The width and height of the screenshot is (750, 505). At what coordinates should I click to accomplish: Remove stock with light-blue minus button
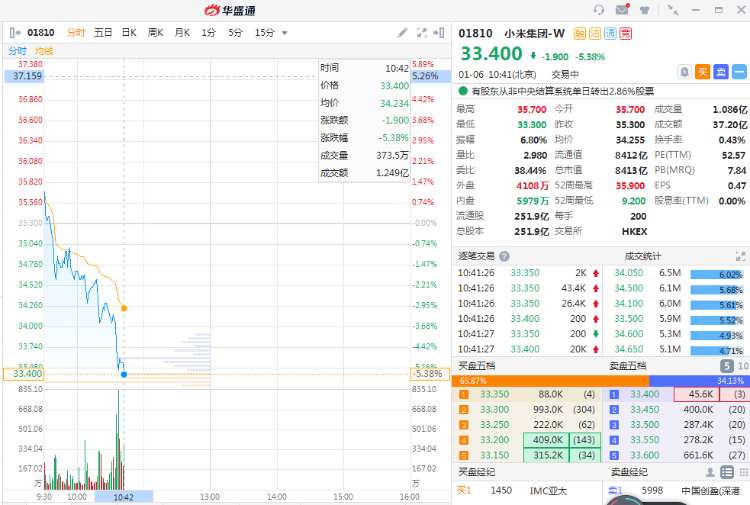coord(739,72)
